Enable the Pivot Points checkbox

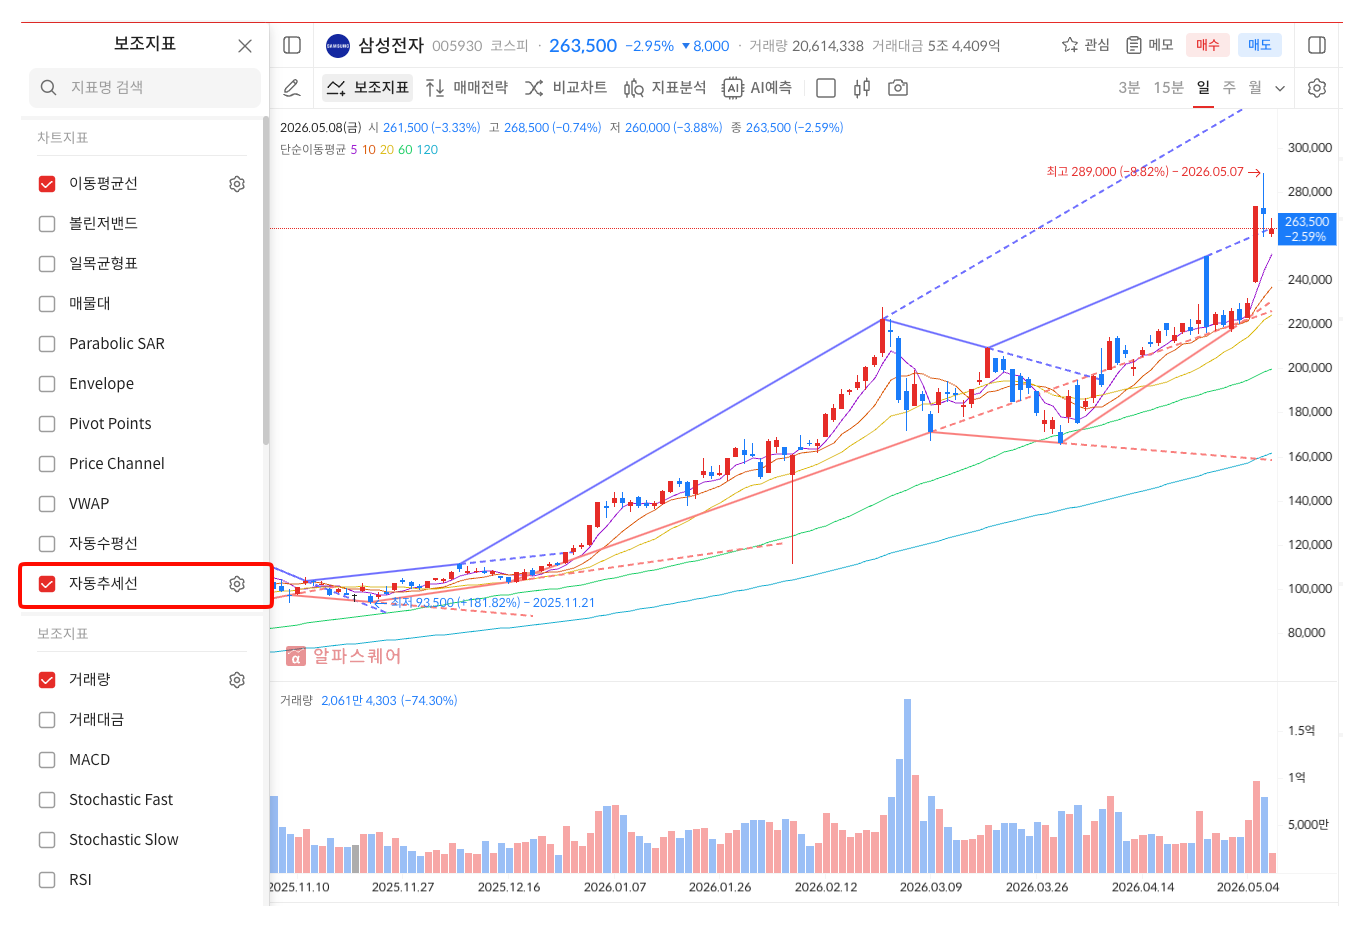[x=47, y=424]
